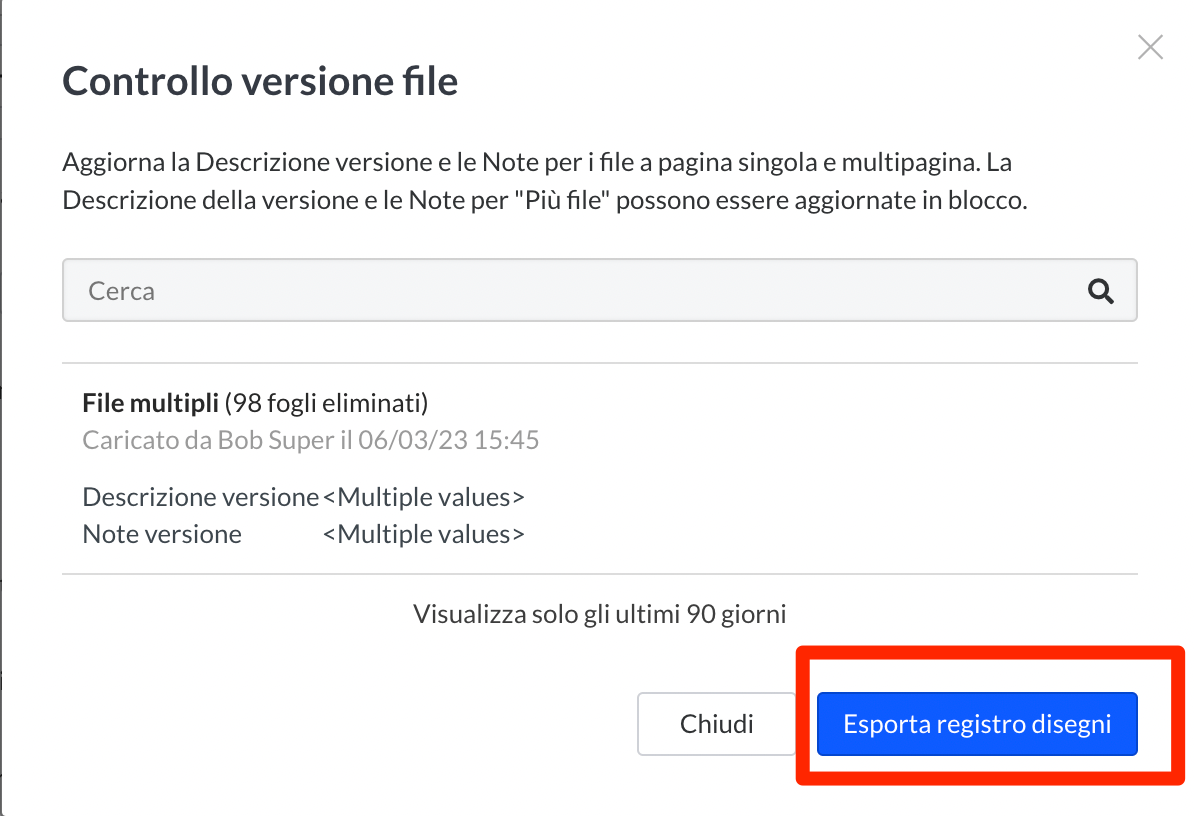Click the Controllo versione file title
Image resolution: width=1194 pixels, height=816 pixels.
260,80
